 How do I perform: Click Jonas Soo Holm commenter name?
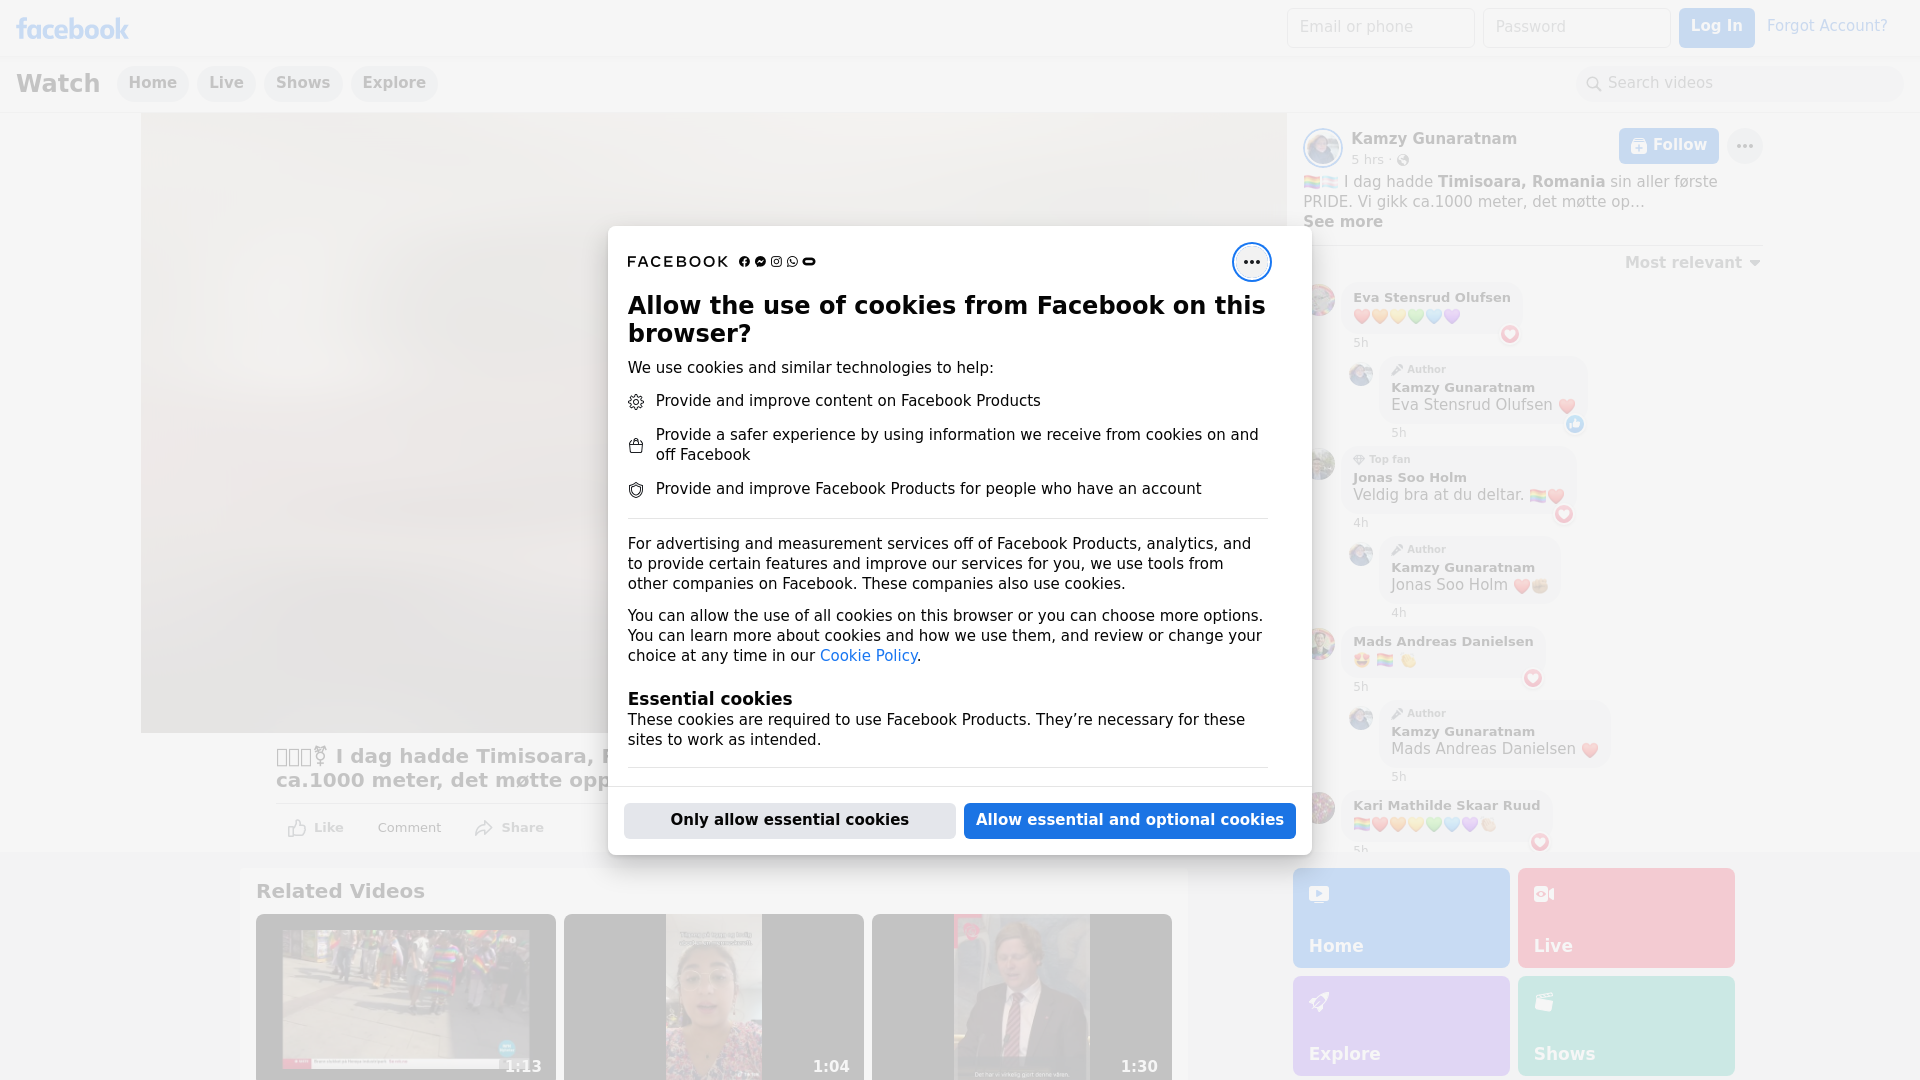[x=1409, y=478]
